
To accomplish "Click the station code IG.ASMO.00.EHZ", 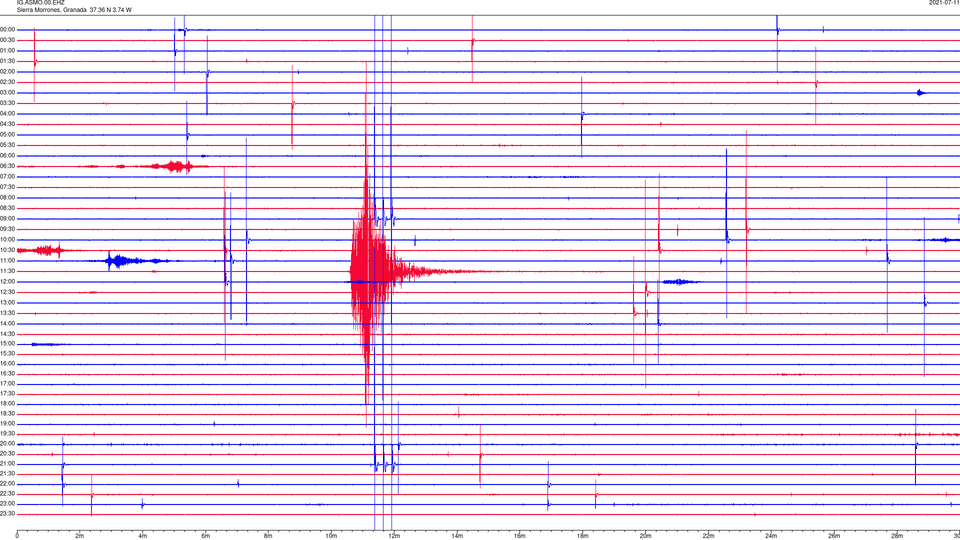I will (x=40, y=3).
